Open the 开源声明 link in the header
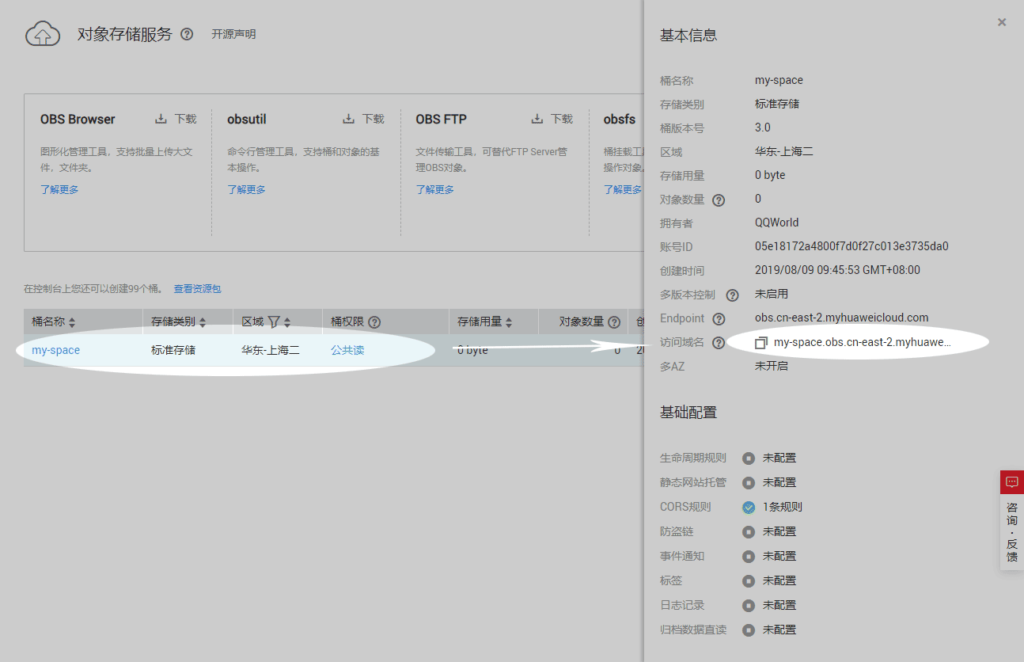This screenshot has width=1024, height=662. 233,34
